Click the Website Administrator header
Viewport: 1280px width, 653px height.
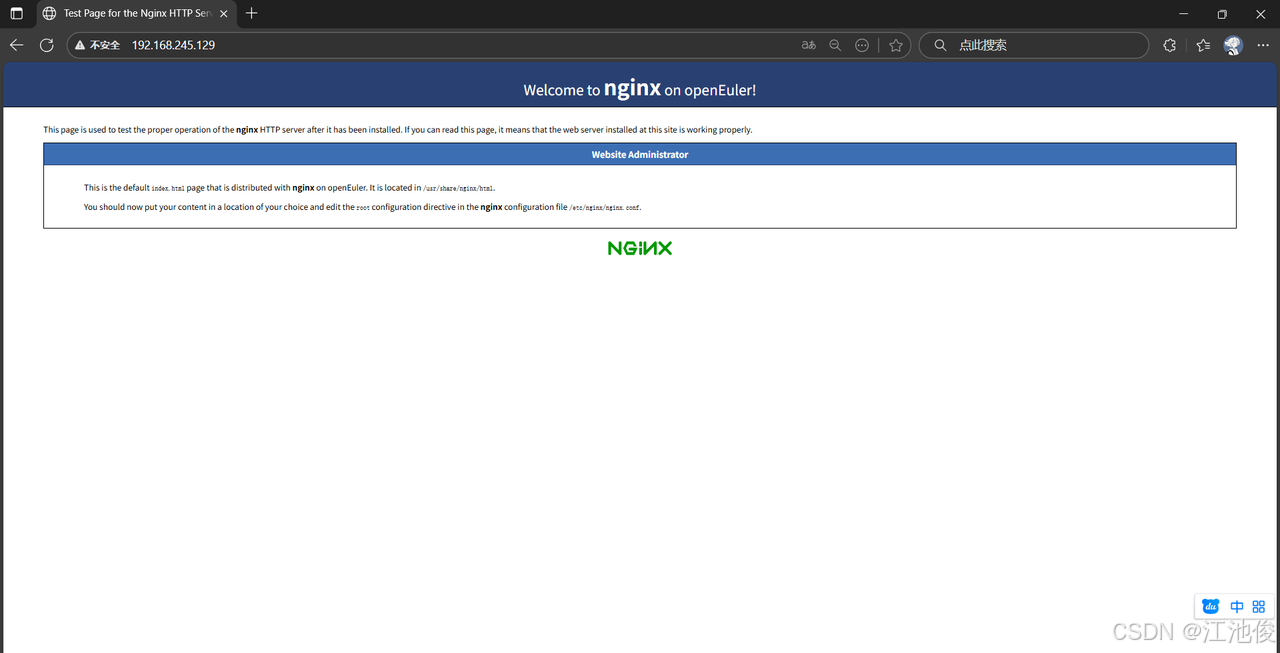coord(640,155)
